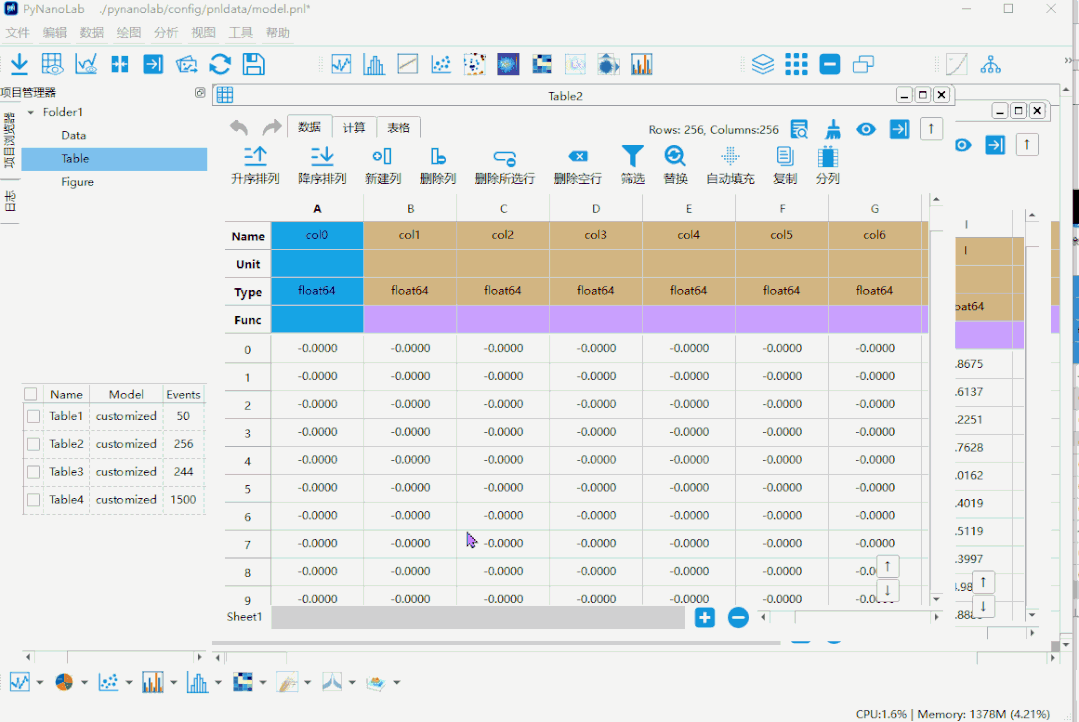This screenshot has width=1079, height=722.
Task: Click delete selected rows 删除所选行
Action: 504,165
